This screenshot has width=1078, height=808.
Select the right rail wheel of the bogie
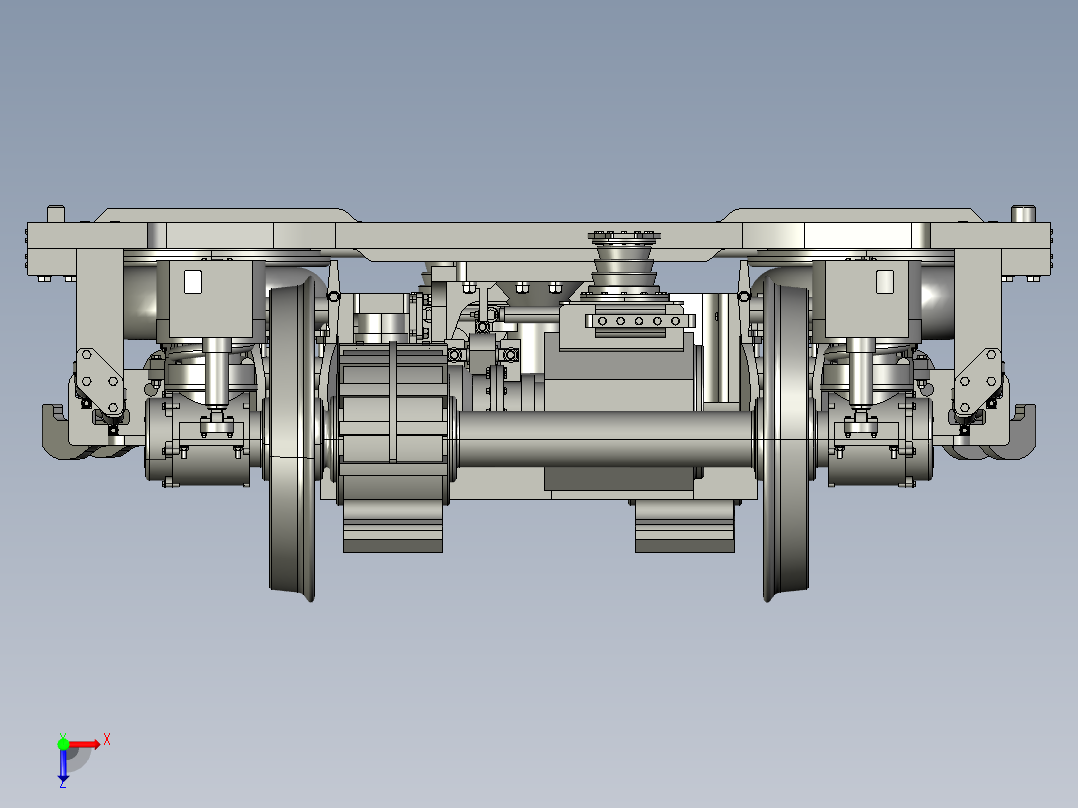(786, 439)
